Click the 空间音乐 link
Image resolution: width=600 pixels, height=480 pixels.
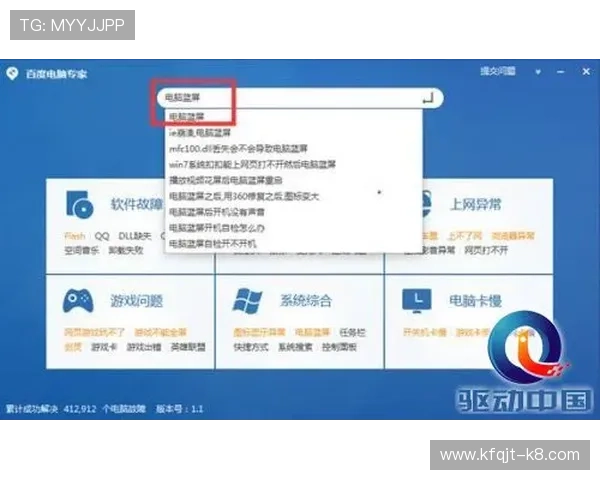pos(82,251)
